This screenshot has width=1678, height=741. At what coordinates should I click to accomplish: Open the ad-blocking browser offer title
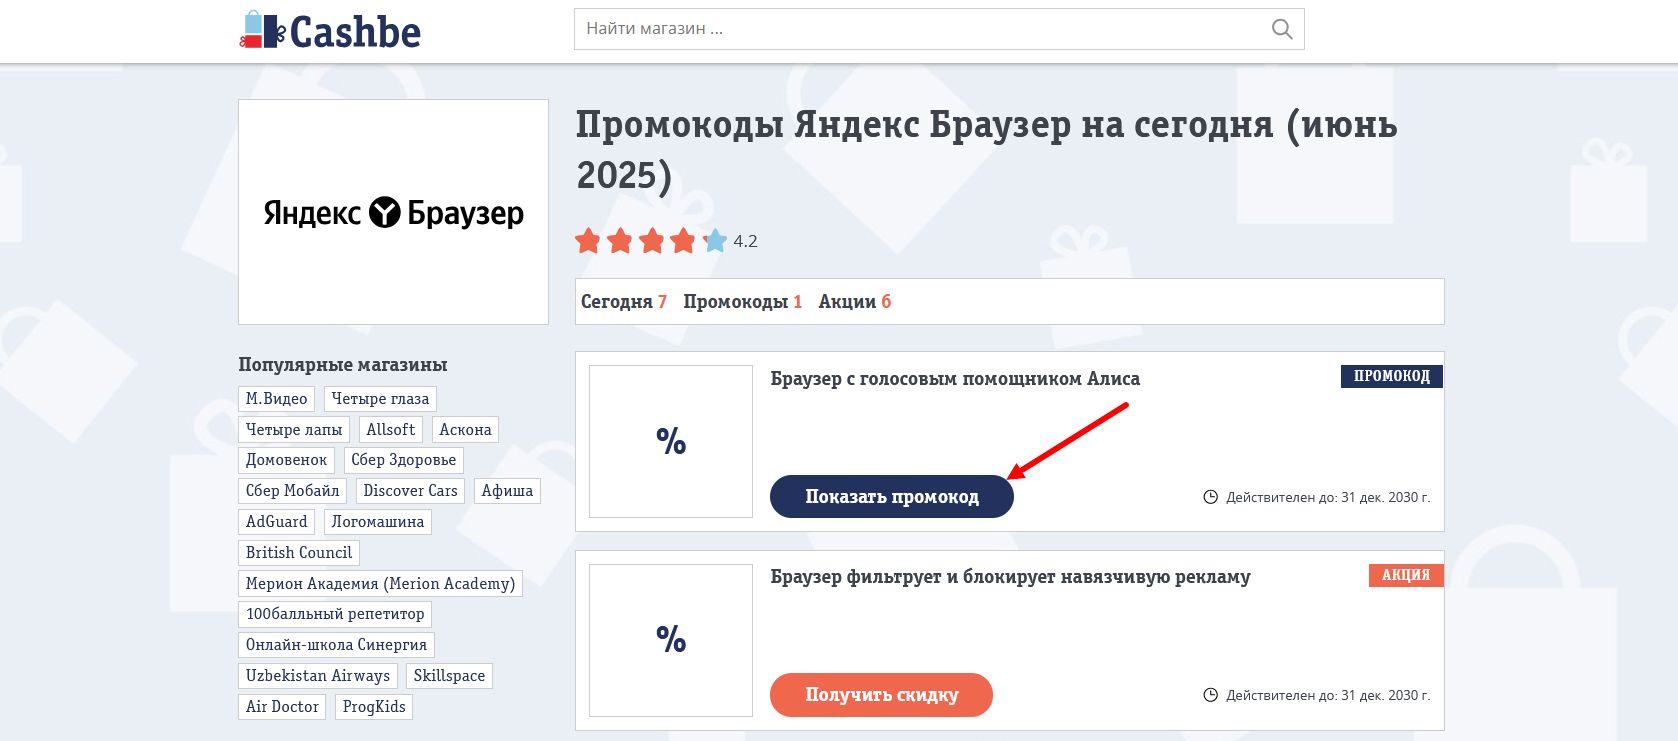pyautogui.click(x=1010, y=577)
